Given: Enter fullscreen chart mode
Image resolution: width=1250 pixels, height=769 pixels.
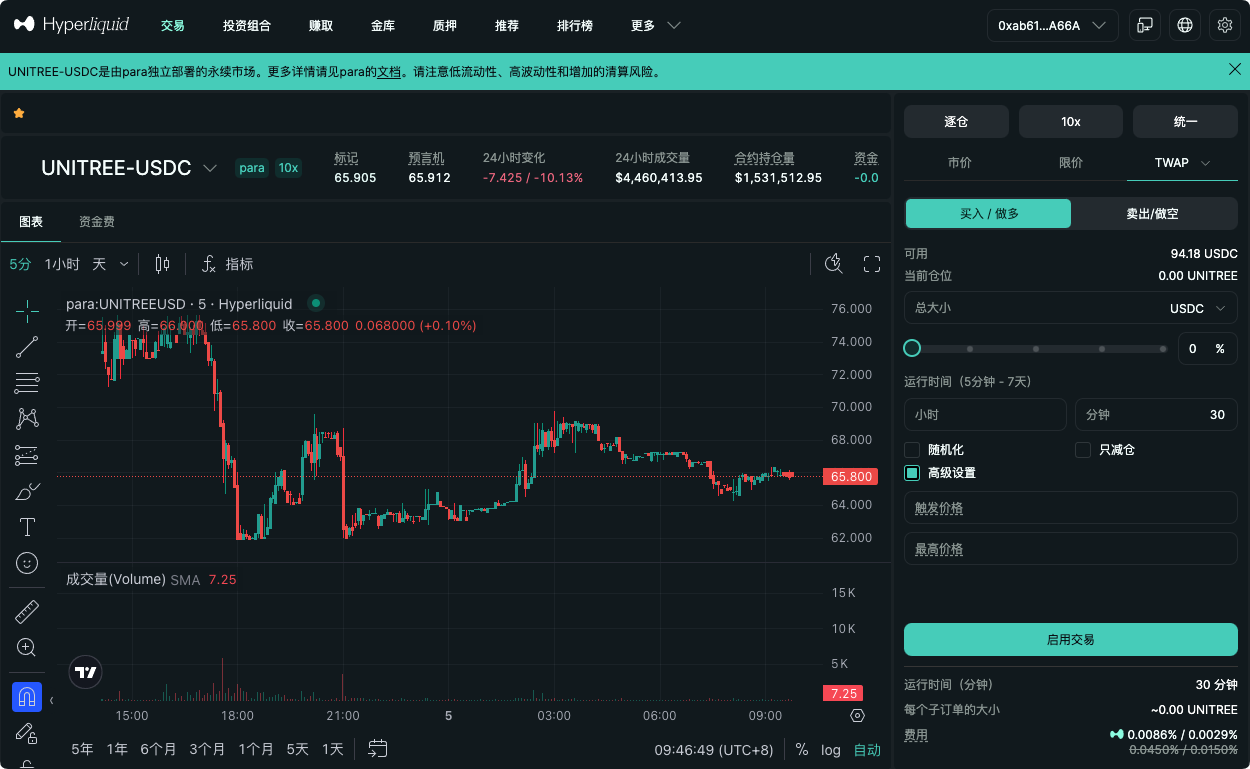Looking at the screenshot, I should [872, 264].
